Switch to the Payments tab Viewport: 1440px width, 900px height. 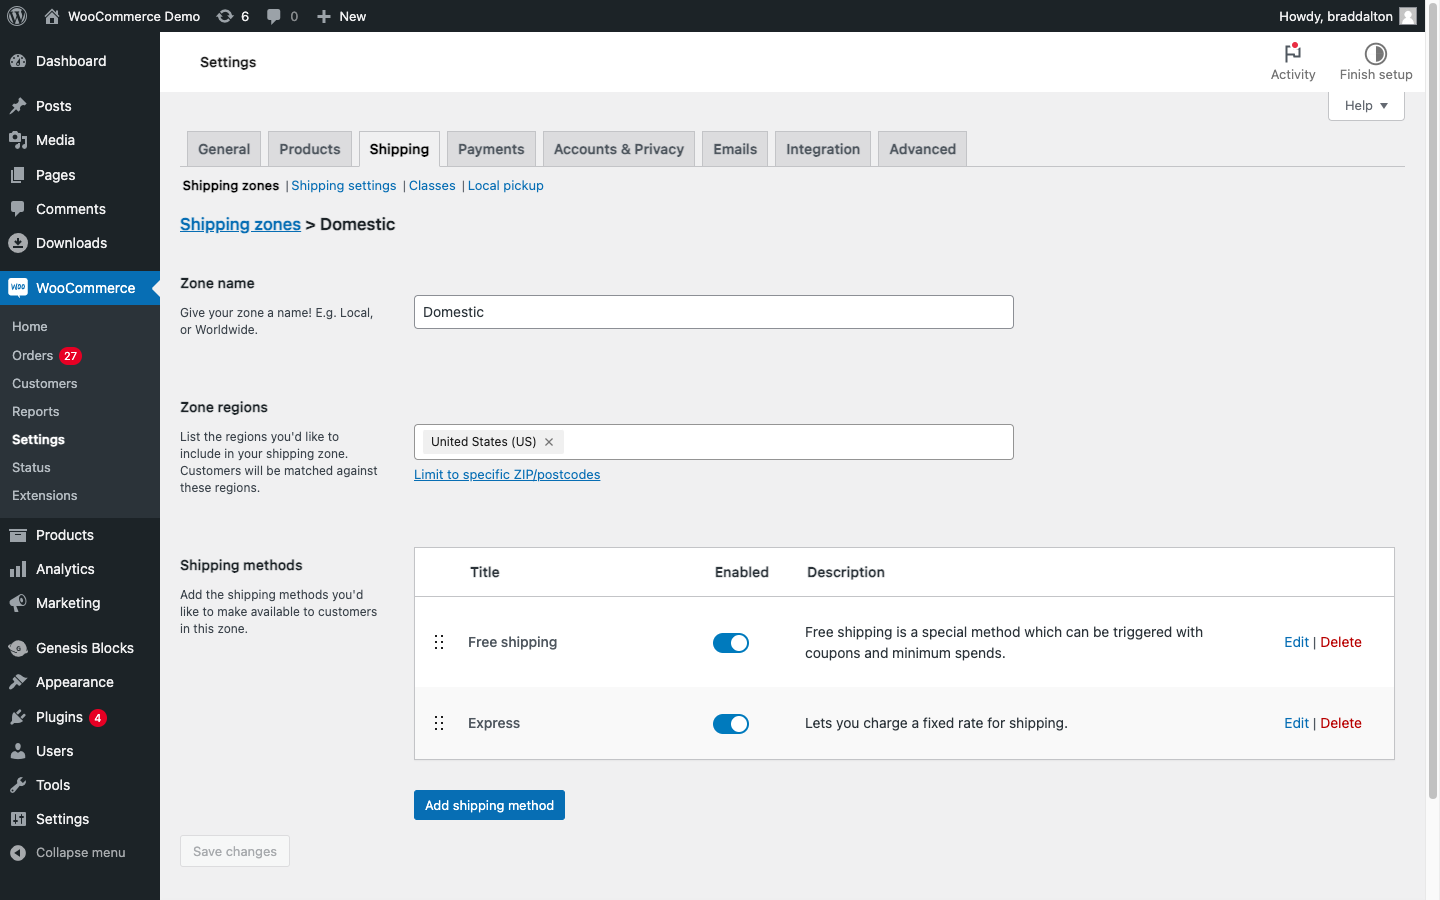pos(491,149)
